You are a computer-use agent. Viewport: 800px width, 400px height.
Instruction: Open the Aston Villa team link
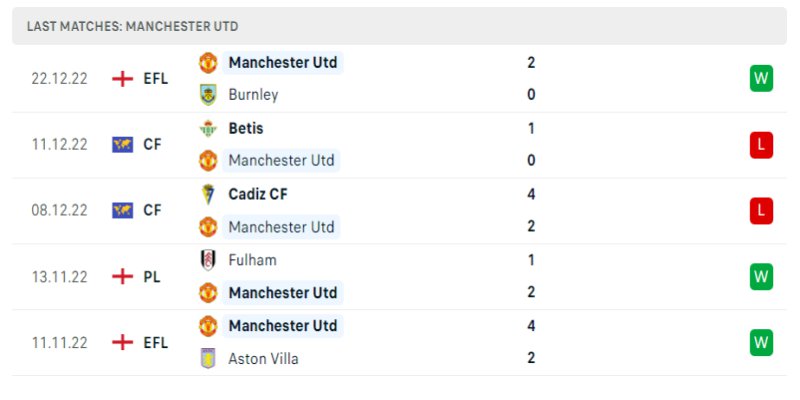pyautogui.click(x=263, y=358)
